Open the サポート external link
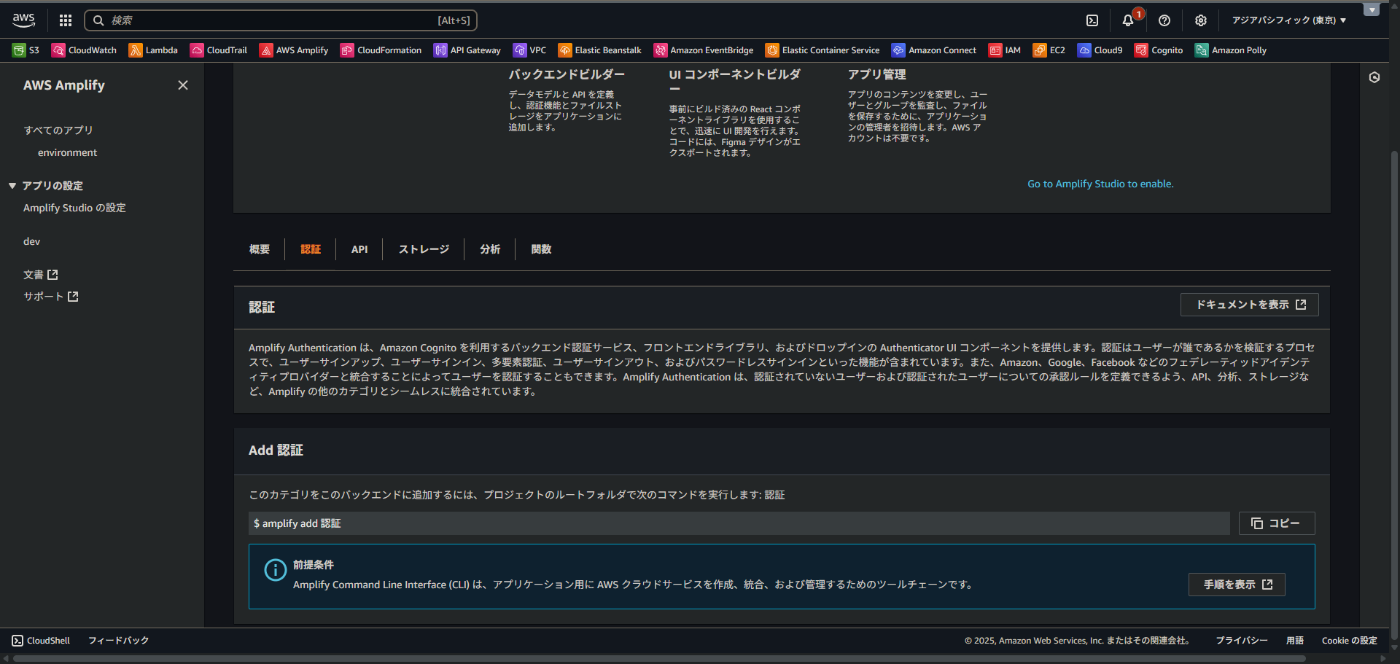This screenshot has height=664, width=1400. tap(51, 297)
